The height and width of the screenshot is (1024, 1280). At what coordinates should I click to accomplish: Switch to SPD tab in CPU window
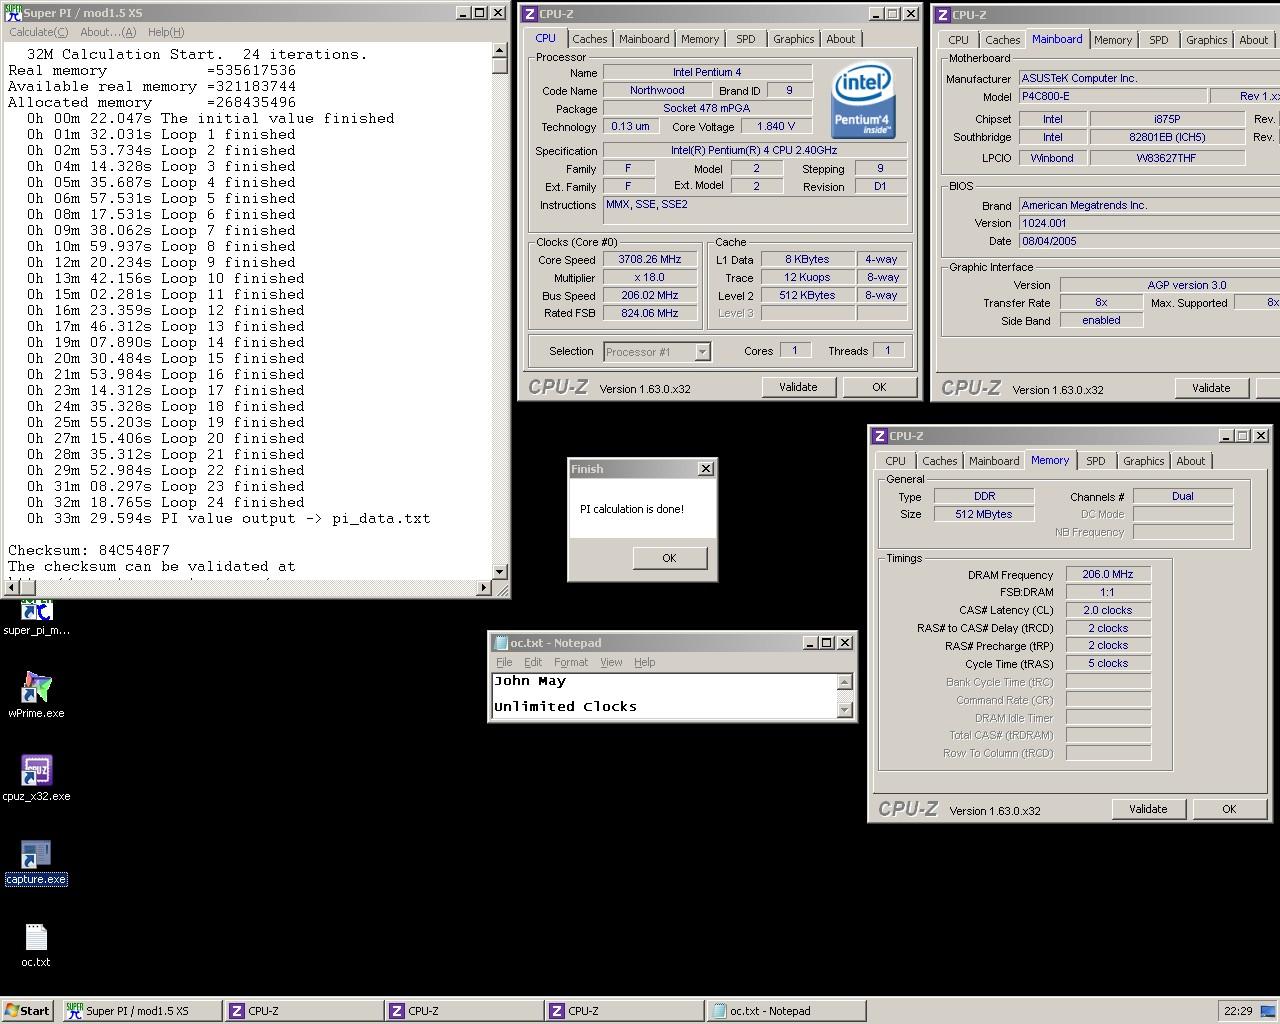746,39
